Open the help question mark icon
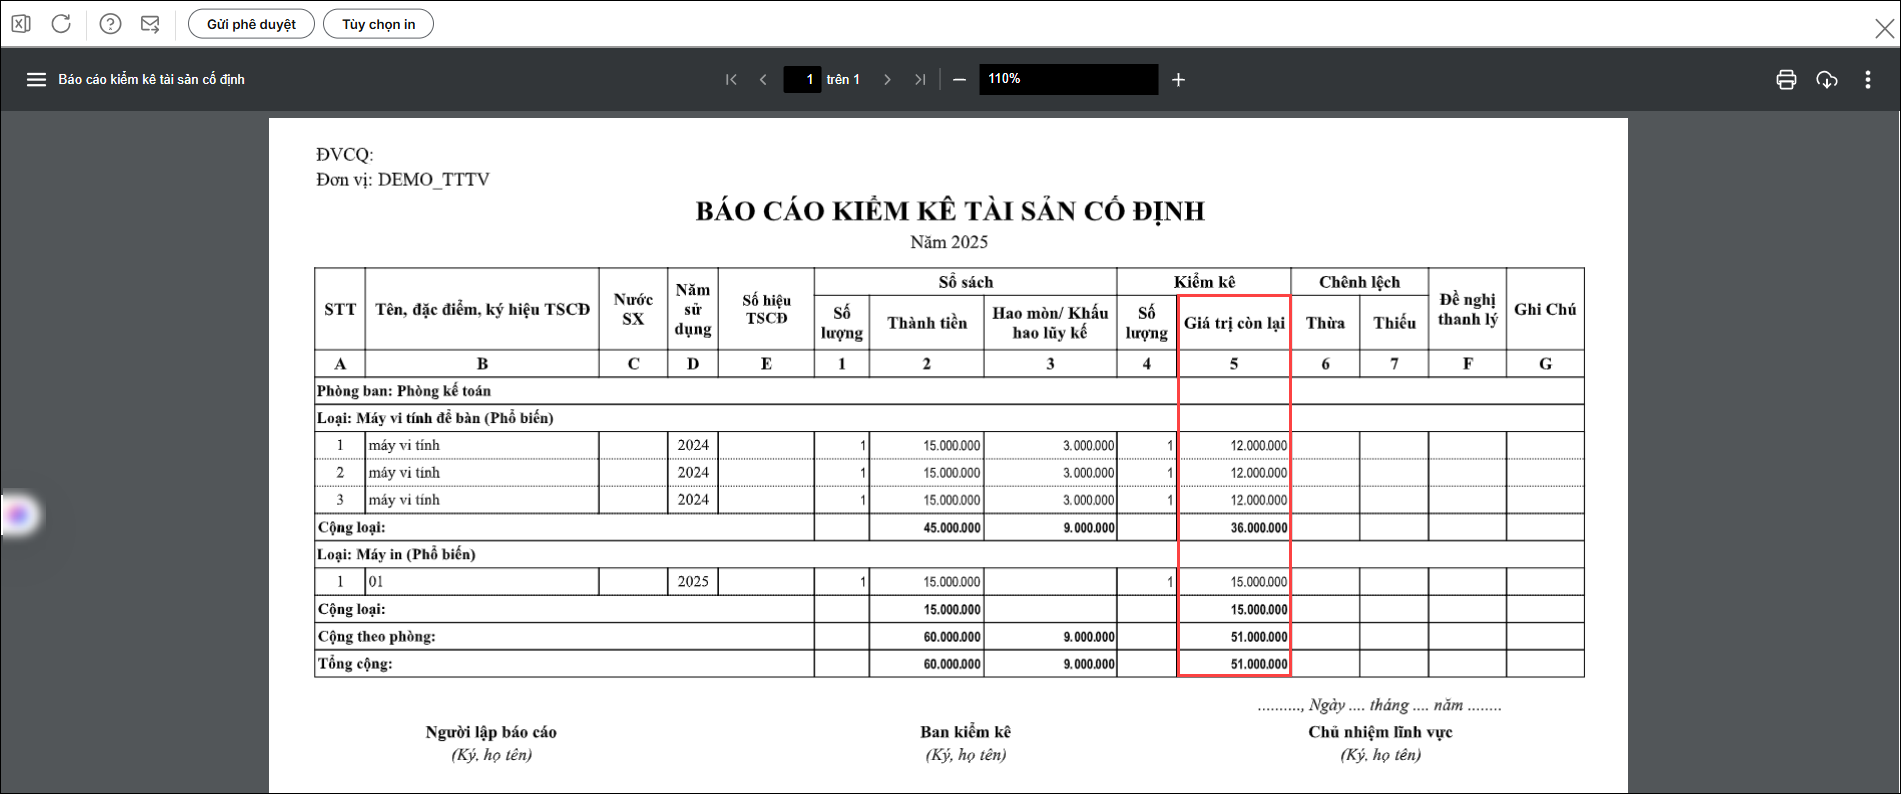The height and width of the screenshot is (794, 1901). 110,23
